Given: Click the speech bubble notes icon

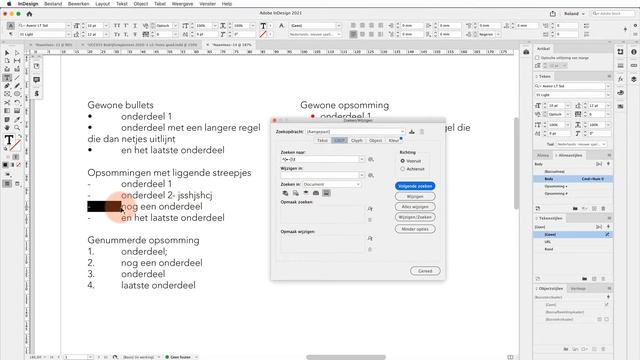Looking at the screenshot, I should point(36,80).
